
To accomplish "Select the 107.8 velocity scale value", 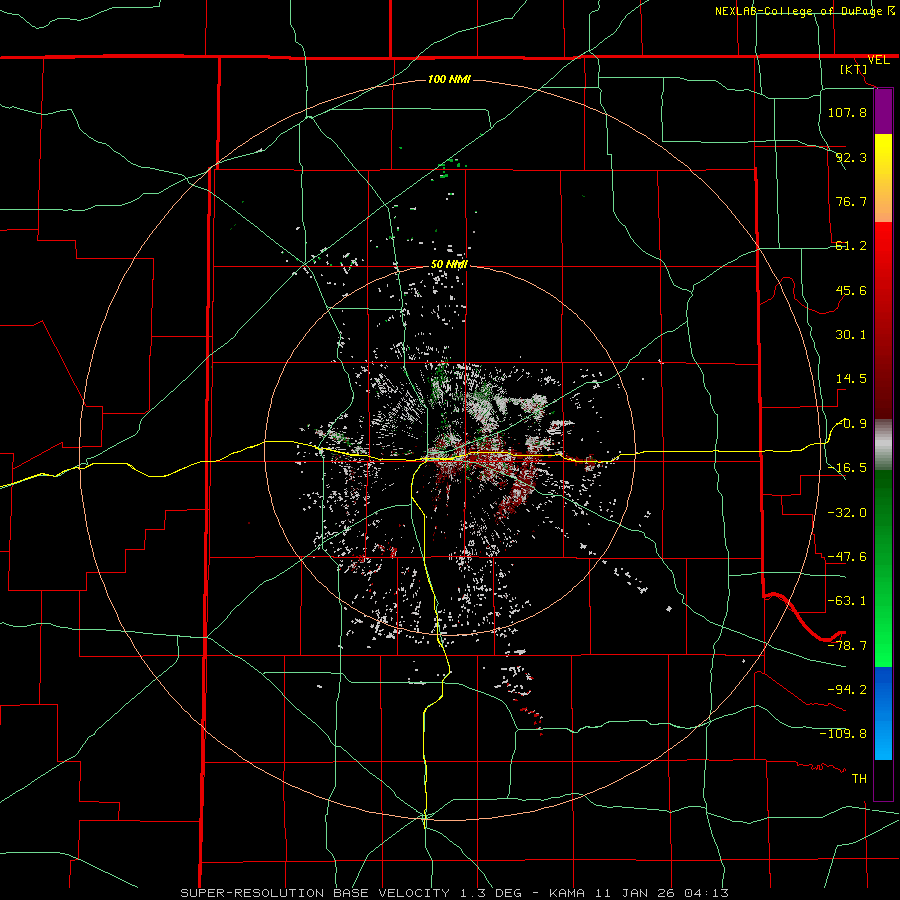I will point(847,112).
